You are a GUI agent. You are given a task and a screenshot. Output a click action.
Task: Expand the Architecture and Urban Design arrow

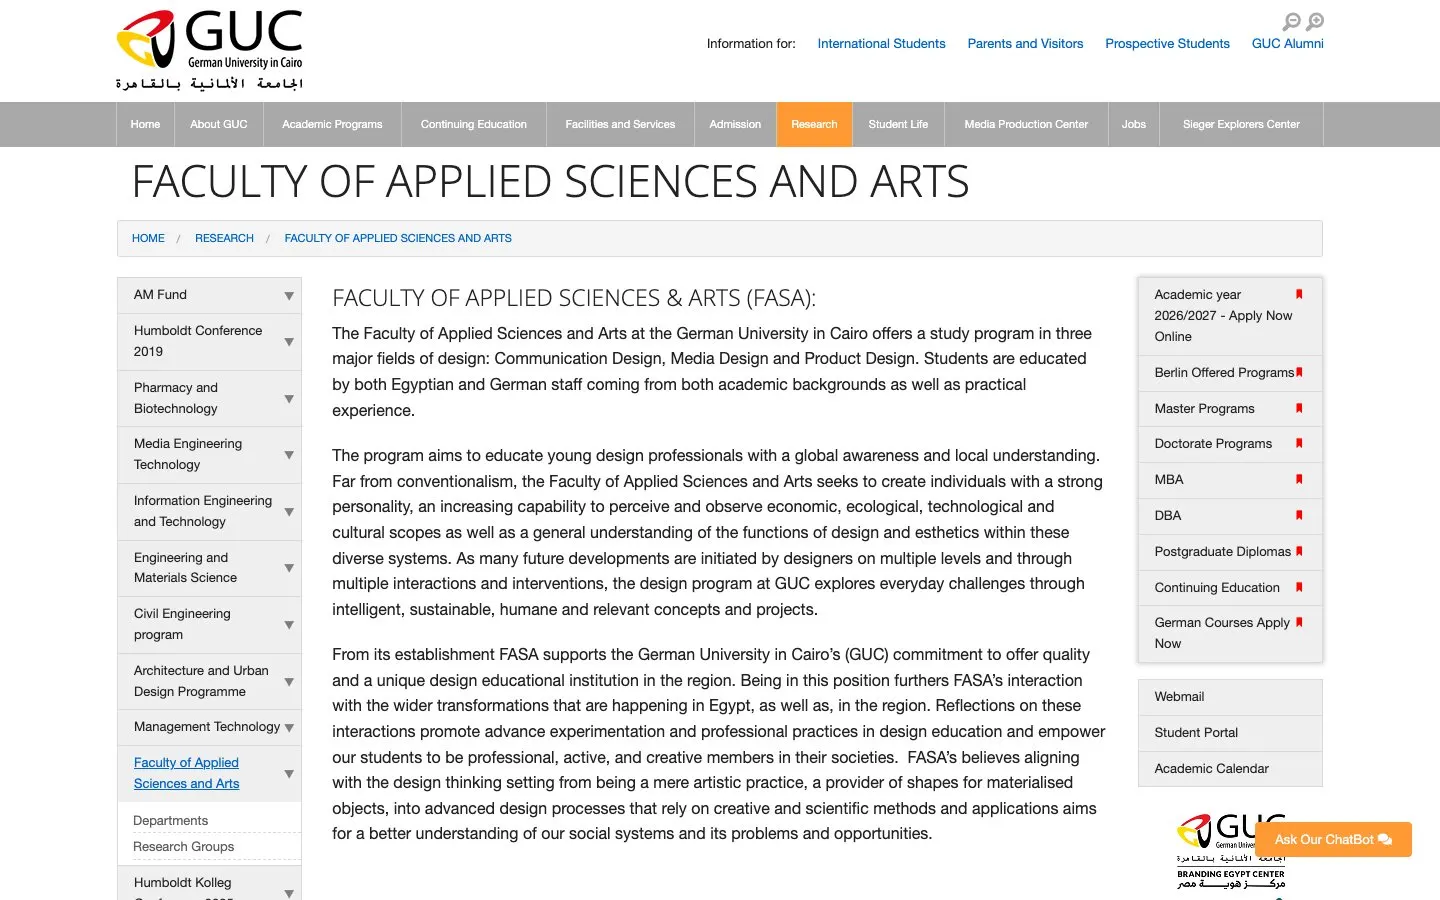point(289,682)
